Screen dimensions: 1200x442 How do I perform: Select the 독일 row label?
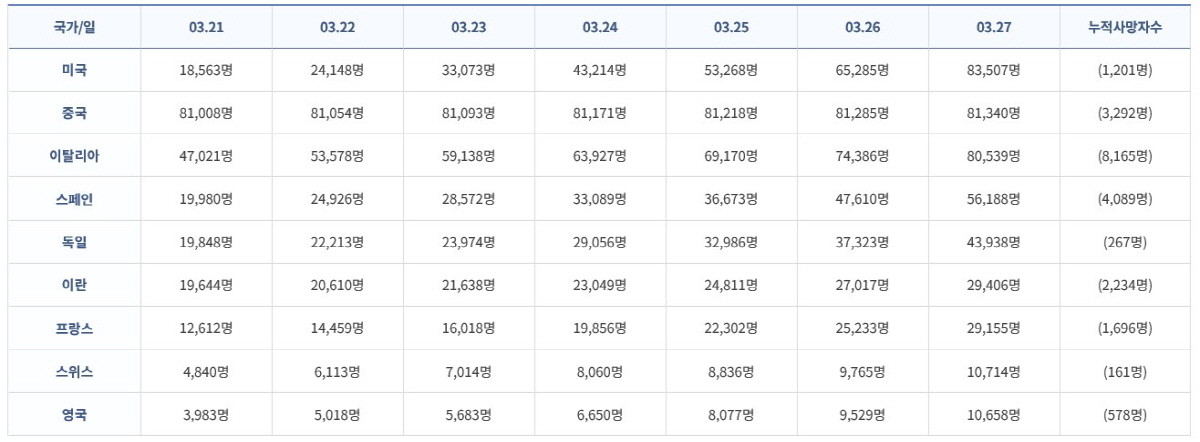(74, 242)
